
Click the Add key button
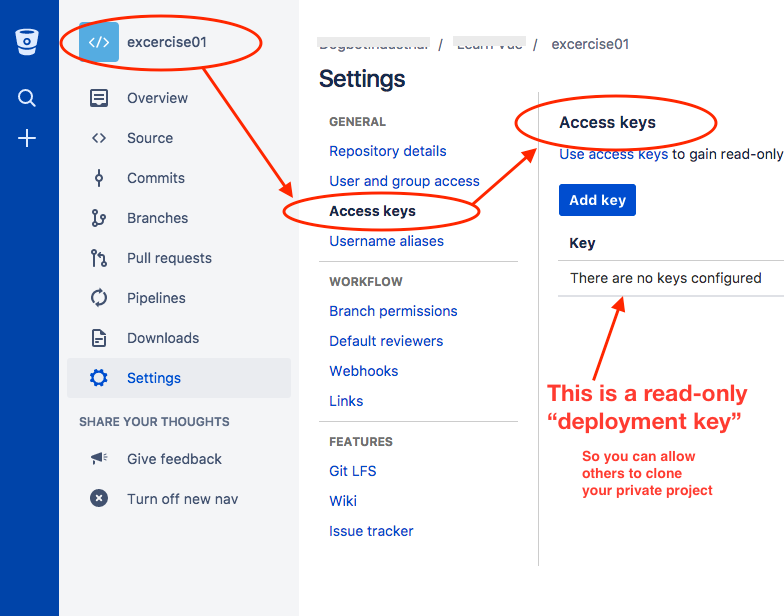(598, 200)
